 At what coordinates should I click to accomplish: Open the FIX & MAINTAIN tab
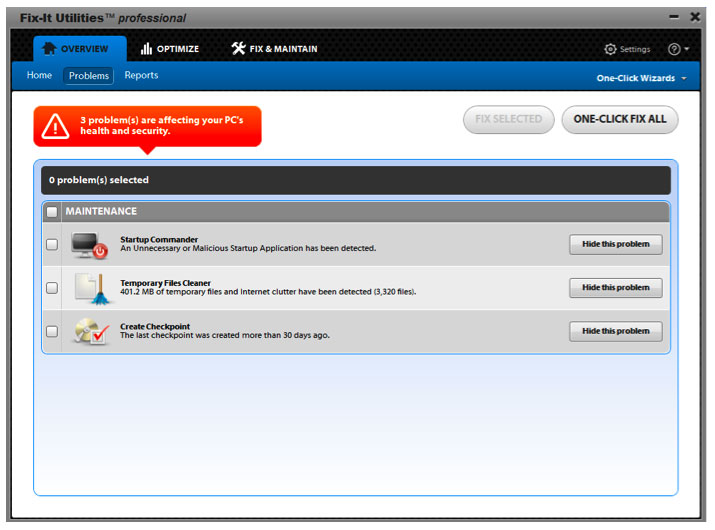[274, 49]
